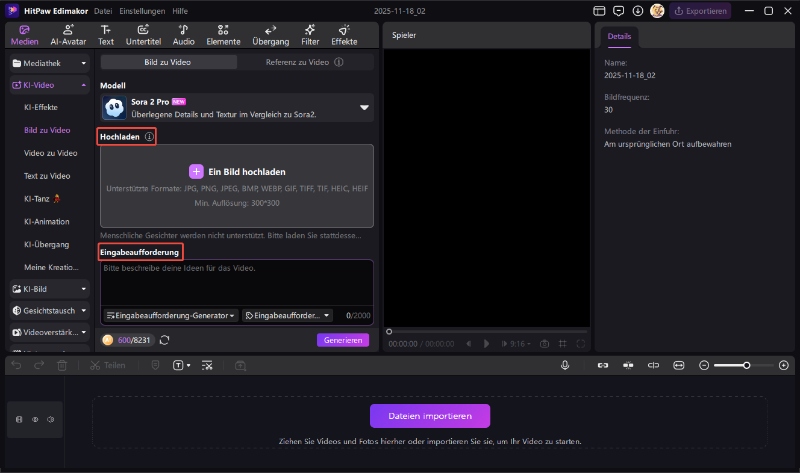The width and height of the screenshot is (800, 473).
Task: Click the info icon beside Referenz zu Video
Action: [339, 62]
